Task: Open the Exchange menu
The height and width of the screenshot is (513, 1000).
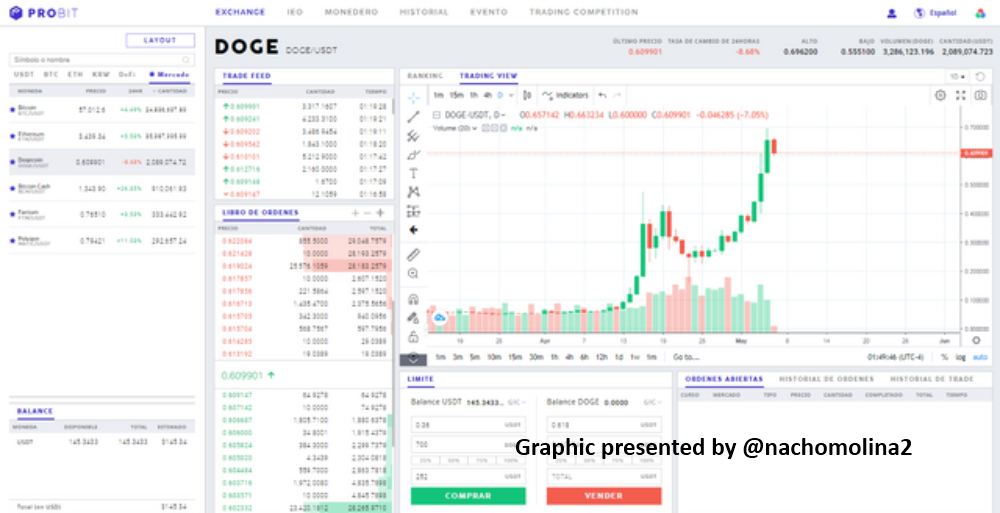Action: [240, 12]
